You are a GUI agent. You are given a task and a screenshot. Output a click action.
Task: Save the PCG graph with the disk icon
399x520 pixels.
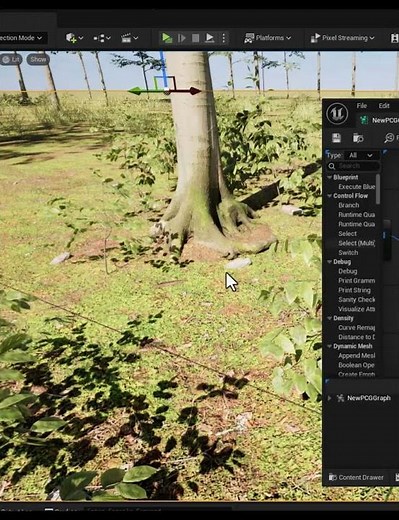pos(336,138)
